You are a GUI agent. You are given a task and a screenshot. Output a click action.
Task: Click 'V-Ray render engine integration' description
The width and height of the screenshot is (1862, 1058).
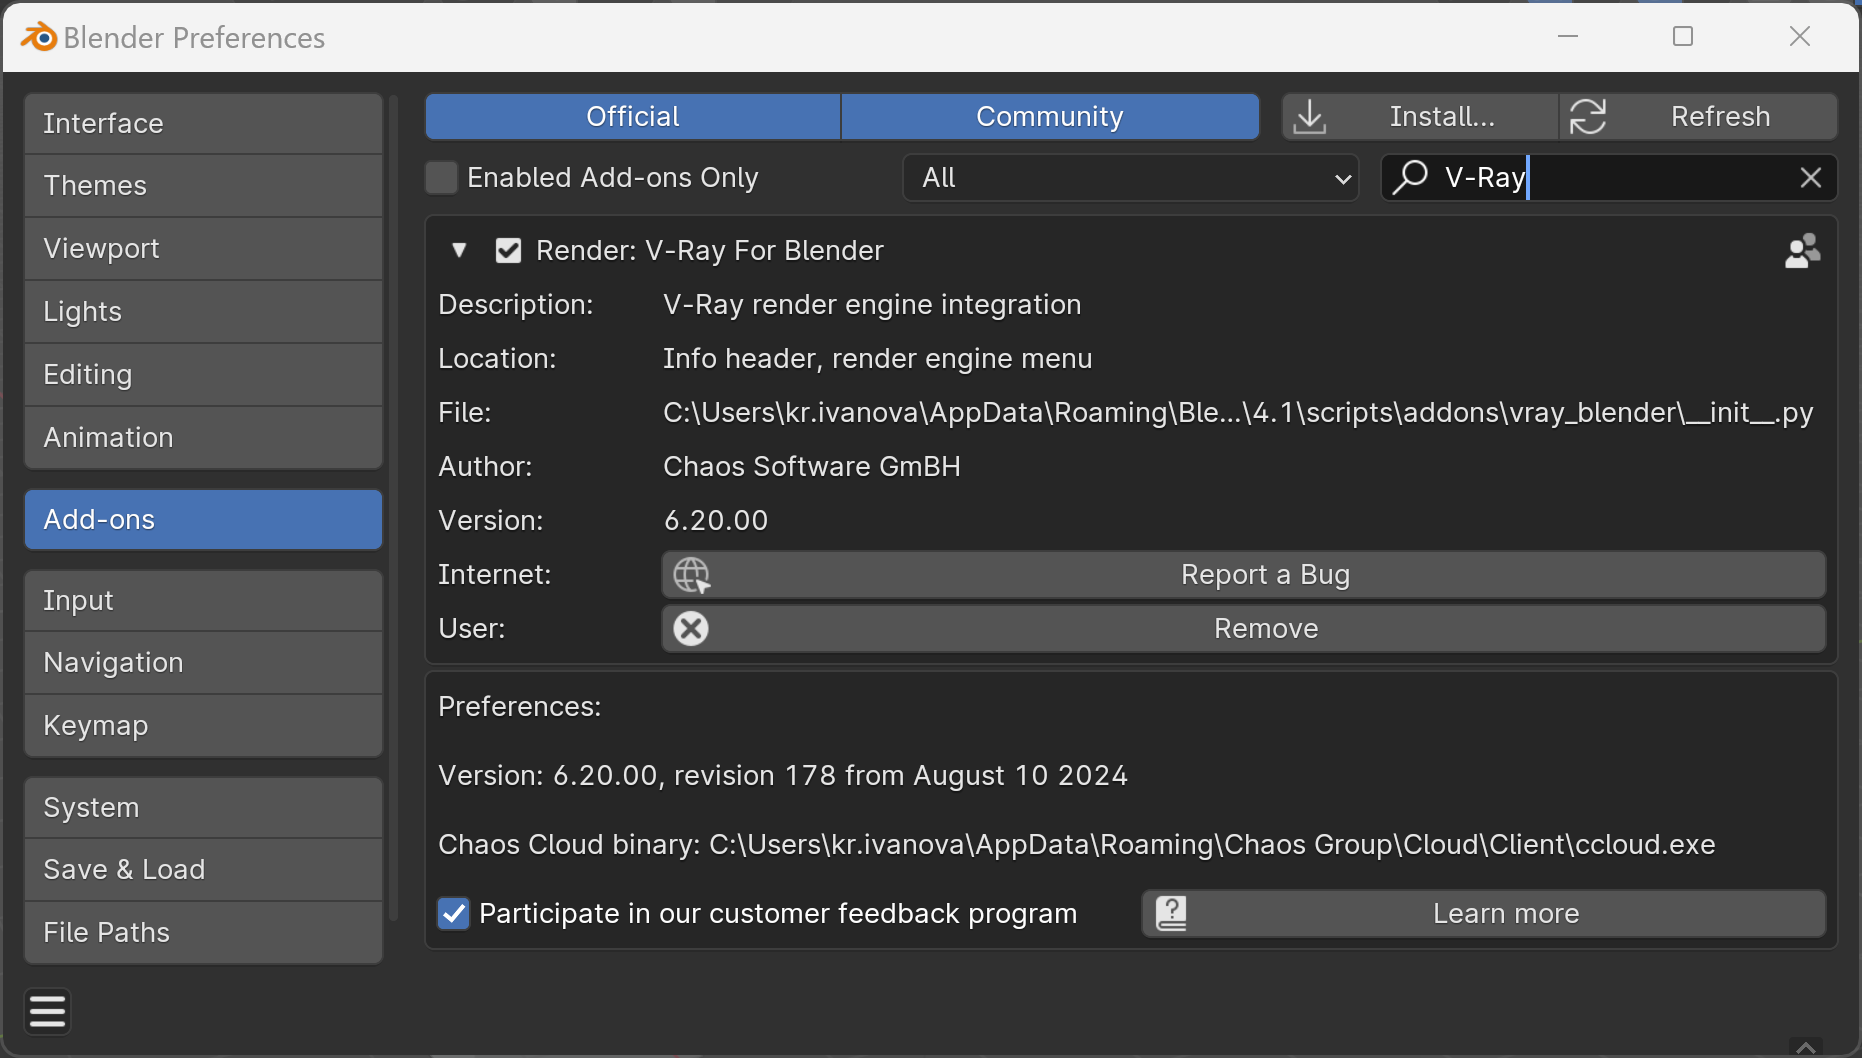coord(872,305)
